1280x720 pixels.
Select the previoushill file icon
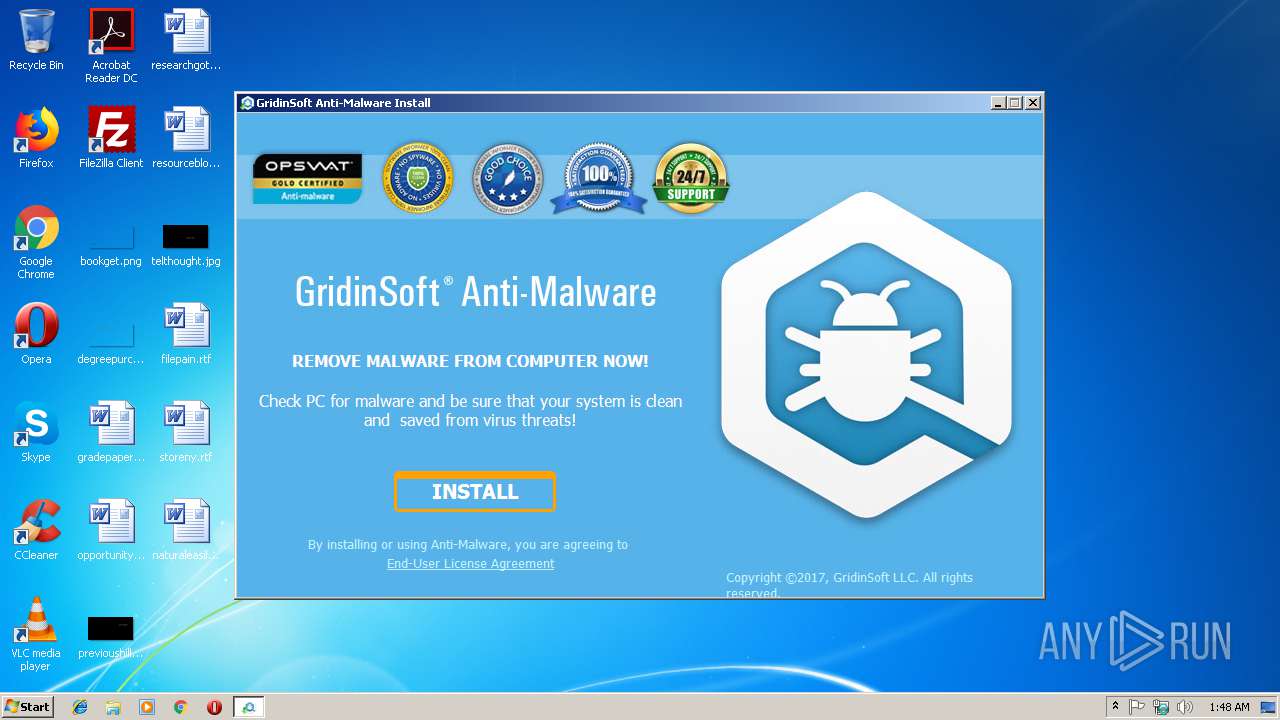[x=111, y=636]
